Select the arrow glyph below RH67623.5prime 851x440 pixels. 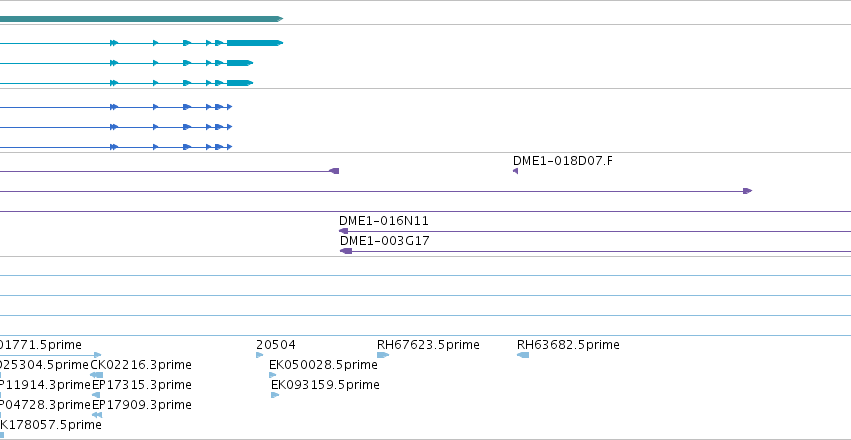383,355
